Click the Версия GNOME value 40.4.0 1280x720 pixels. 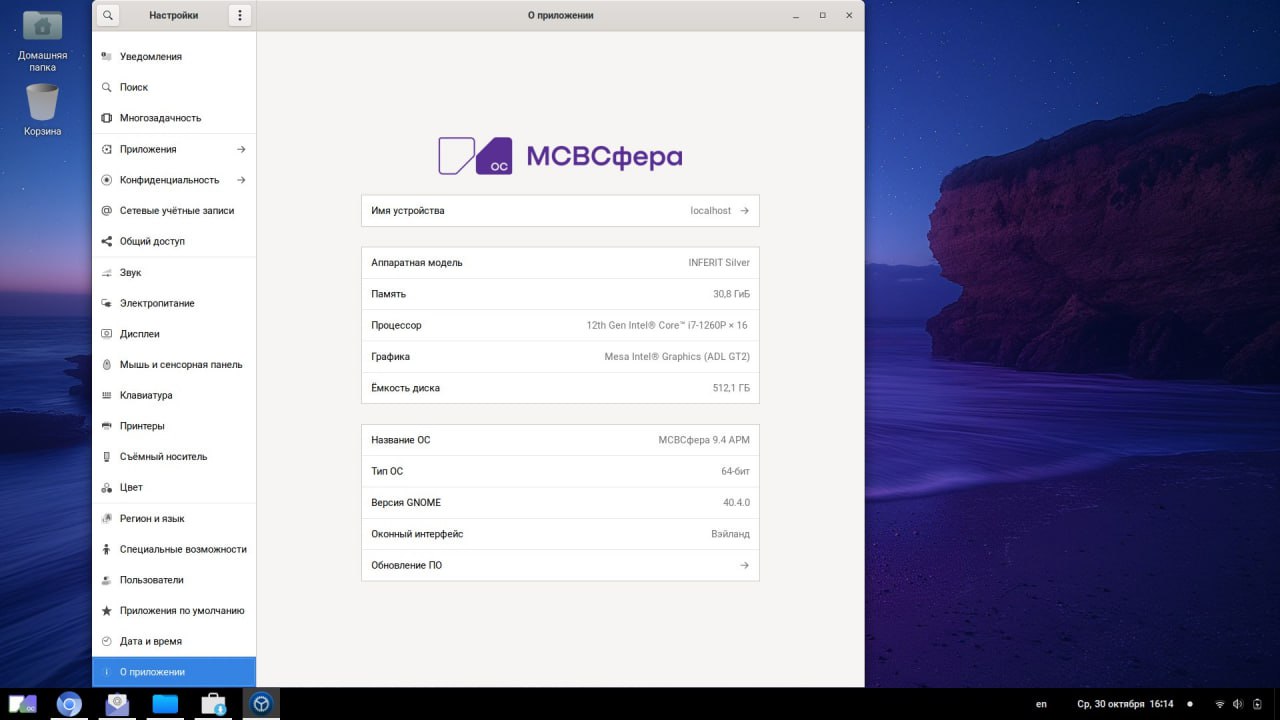tap(736, 503)
